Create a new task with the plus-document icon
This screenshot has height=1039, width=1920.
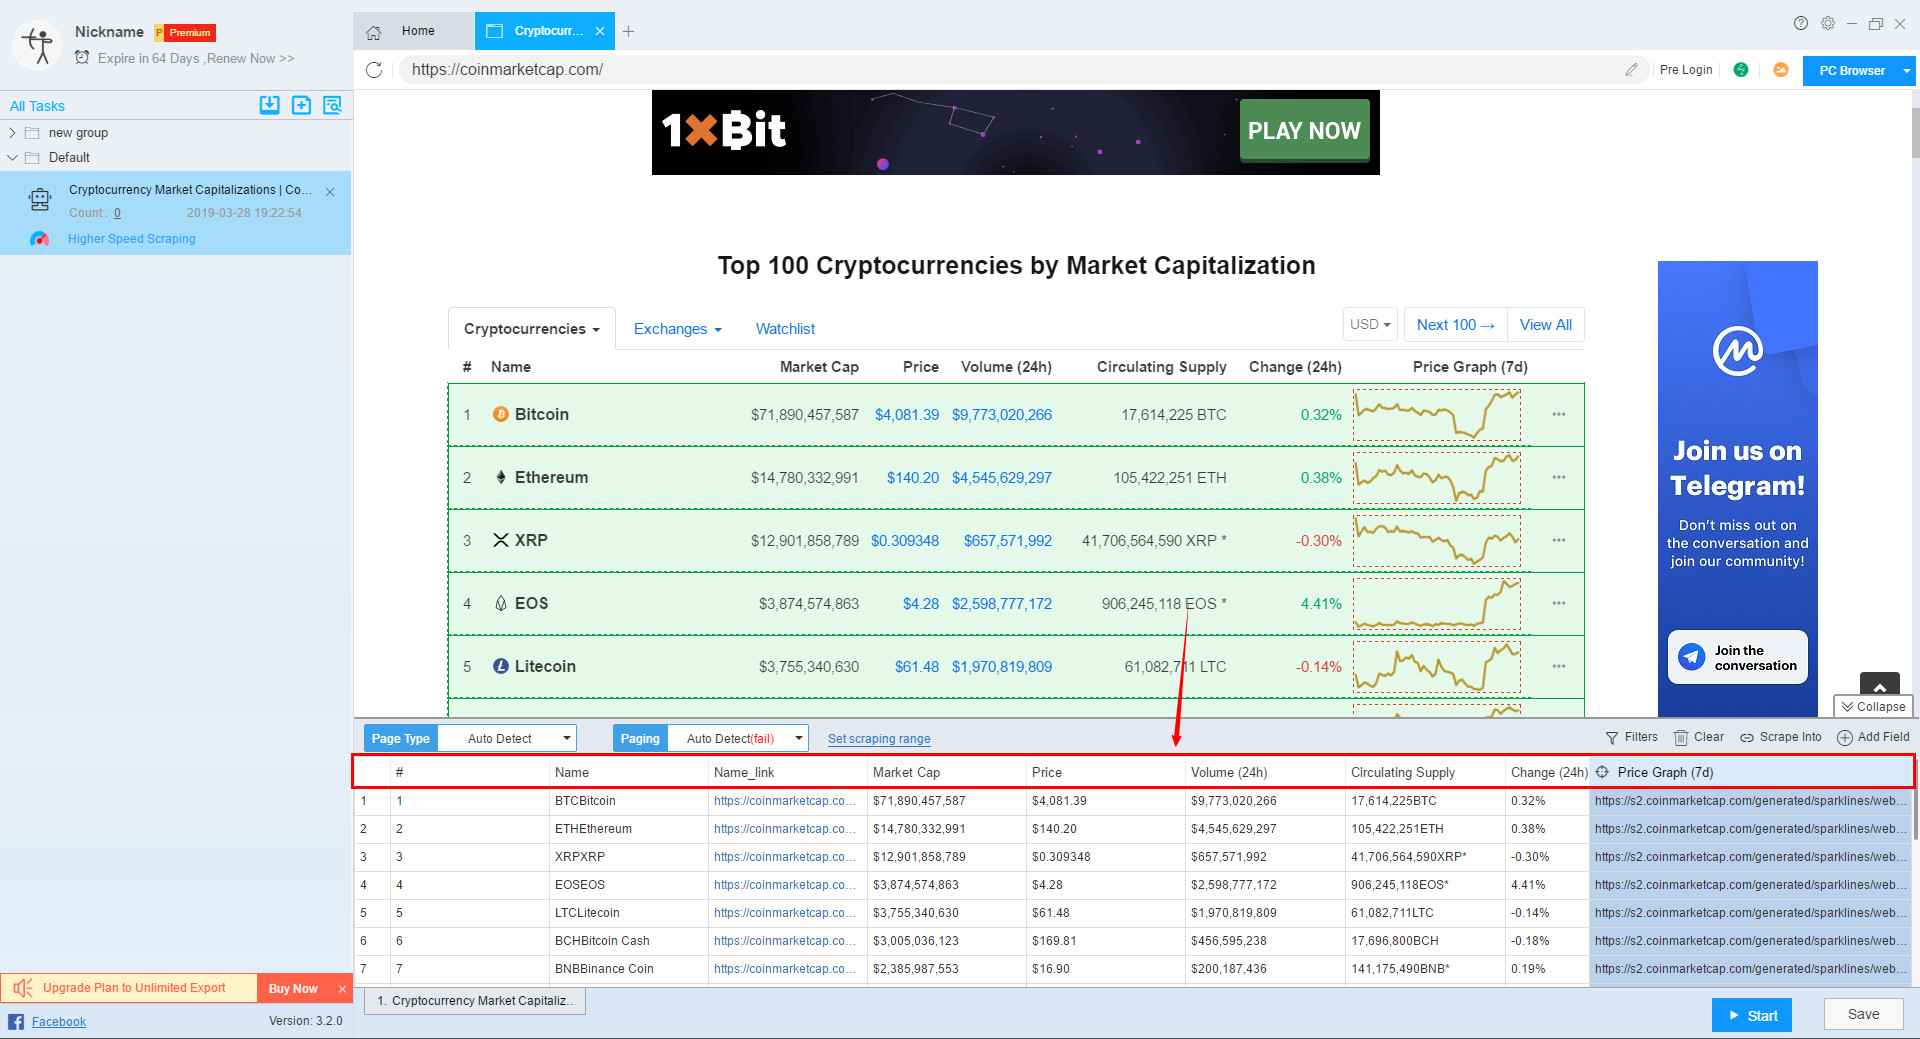click(301, 105)
